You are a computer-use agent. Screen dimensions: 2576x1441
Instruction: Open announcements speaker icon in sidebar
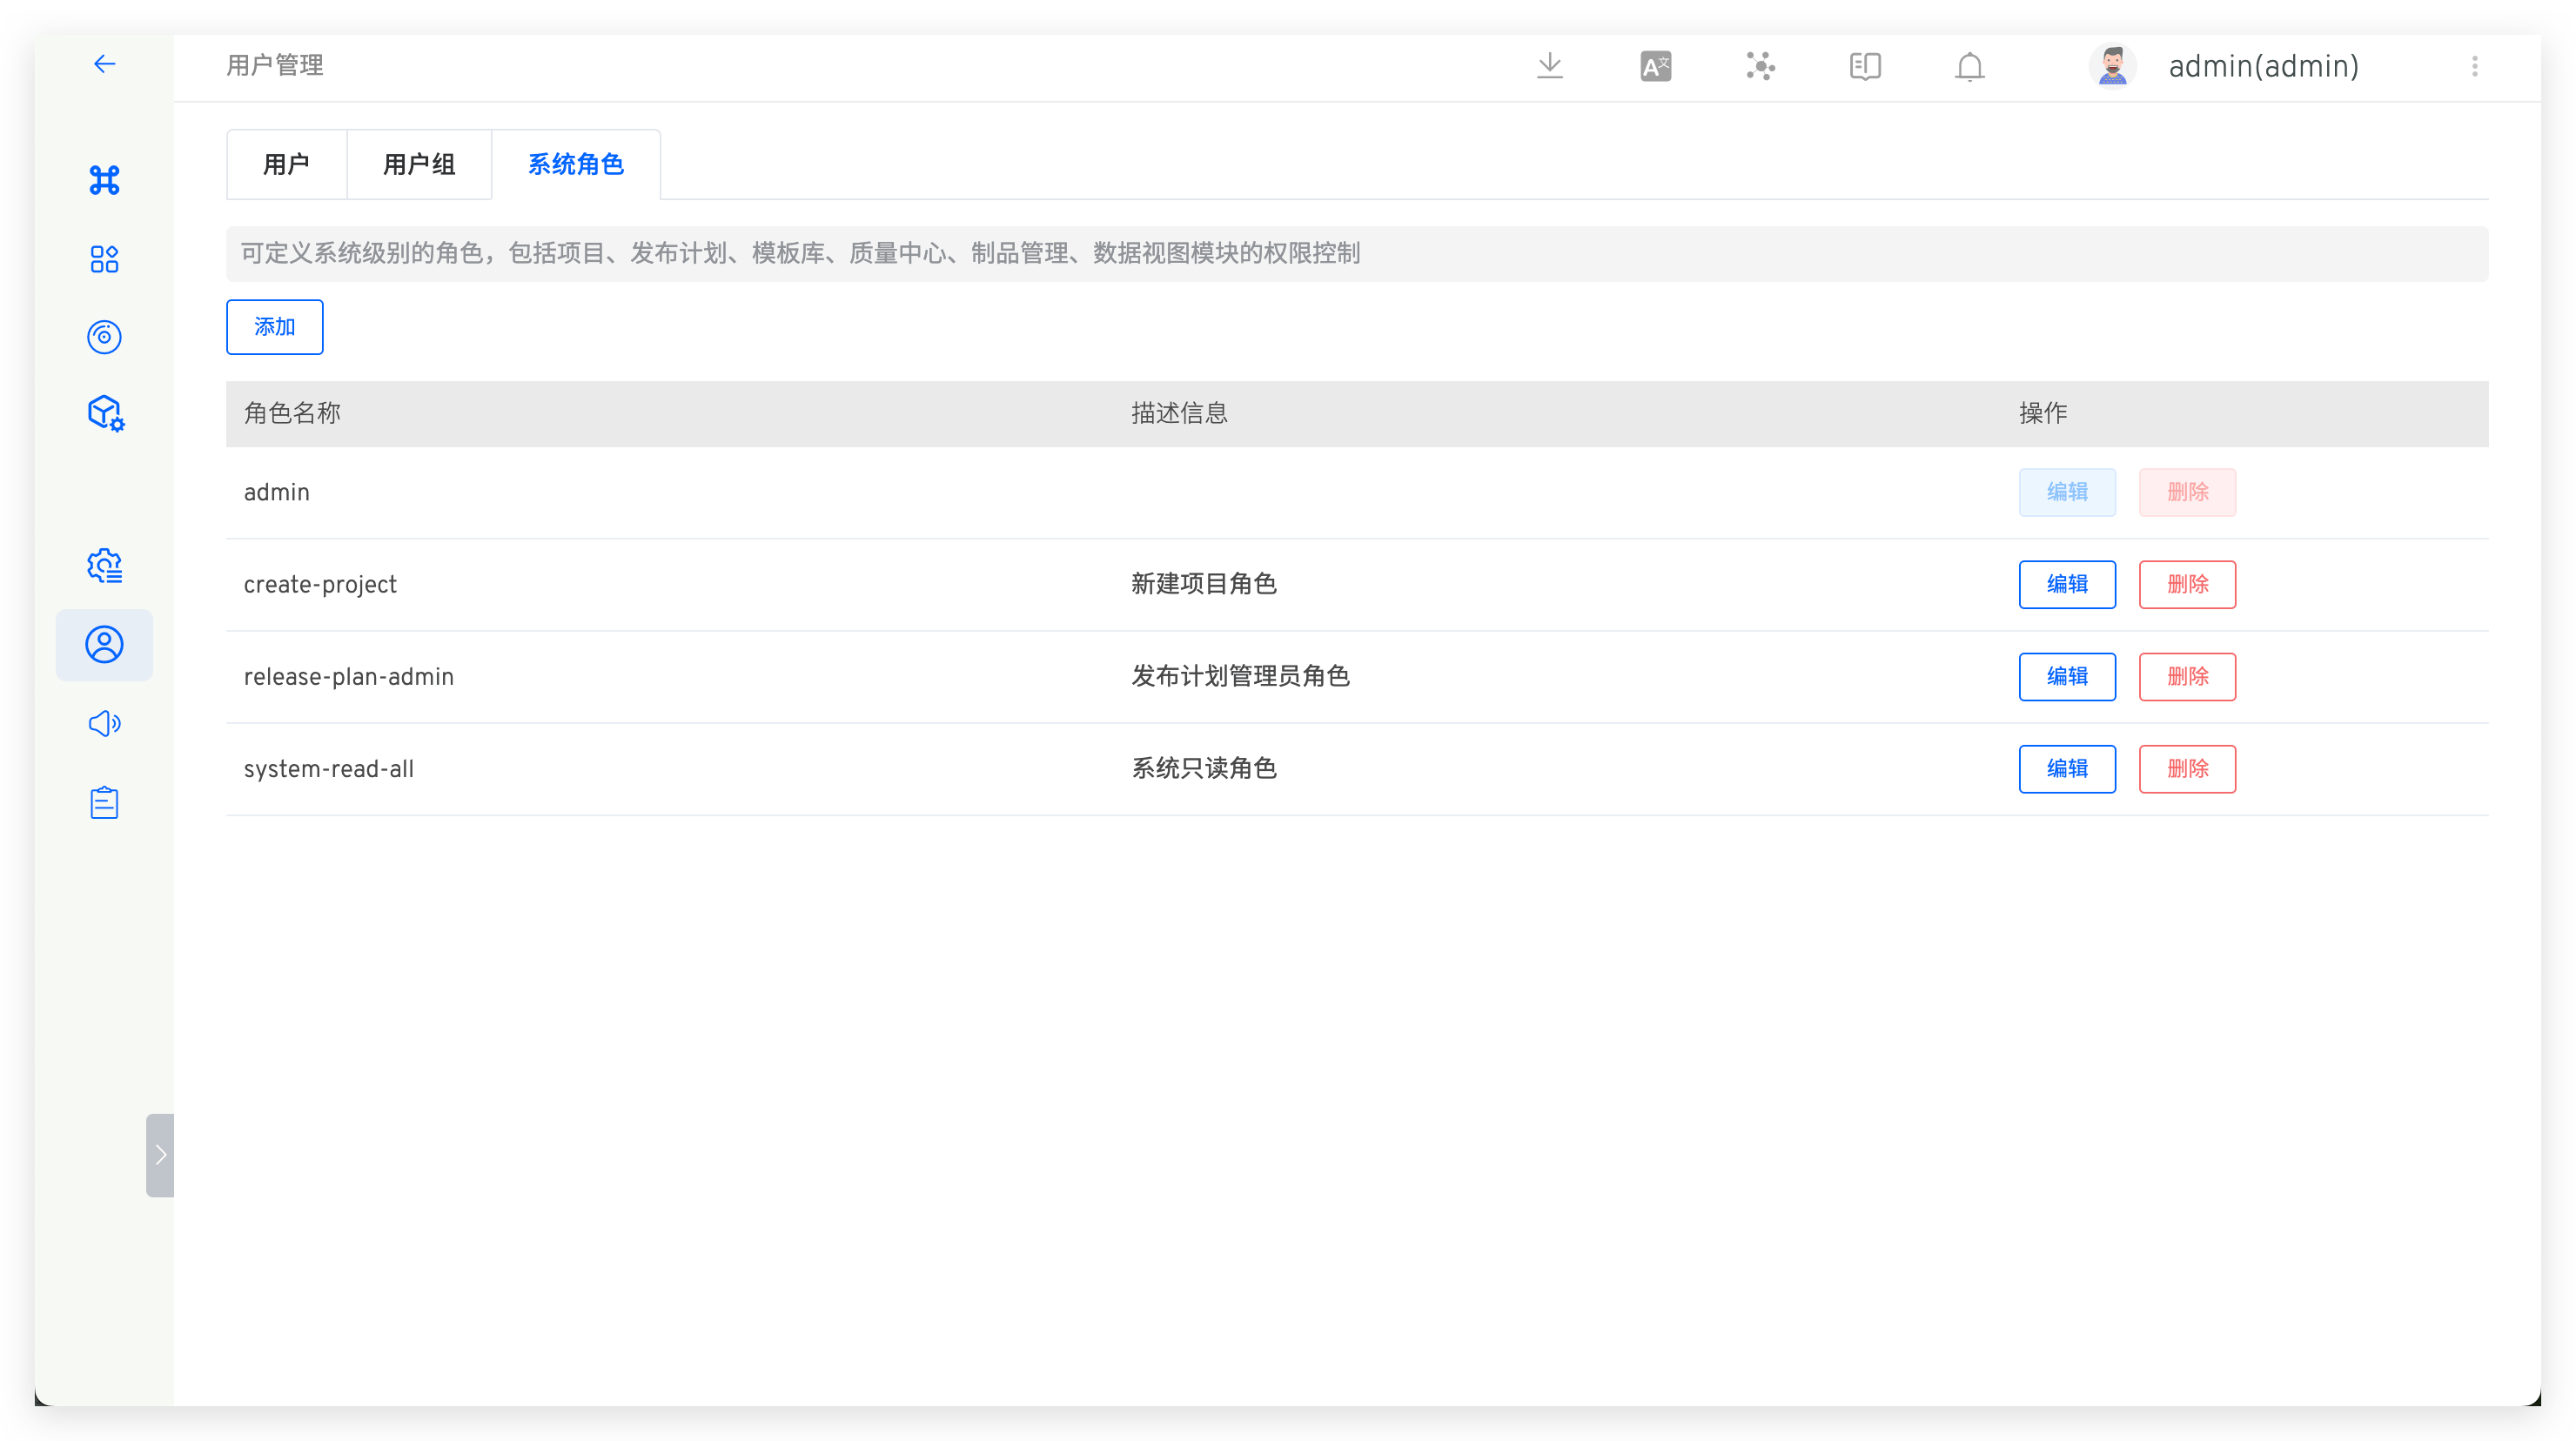pos(104,723)
